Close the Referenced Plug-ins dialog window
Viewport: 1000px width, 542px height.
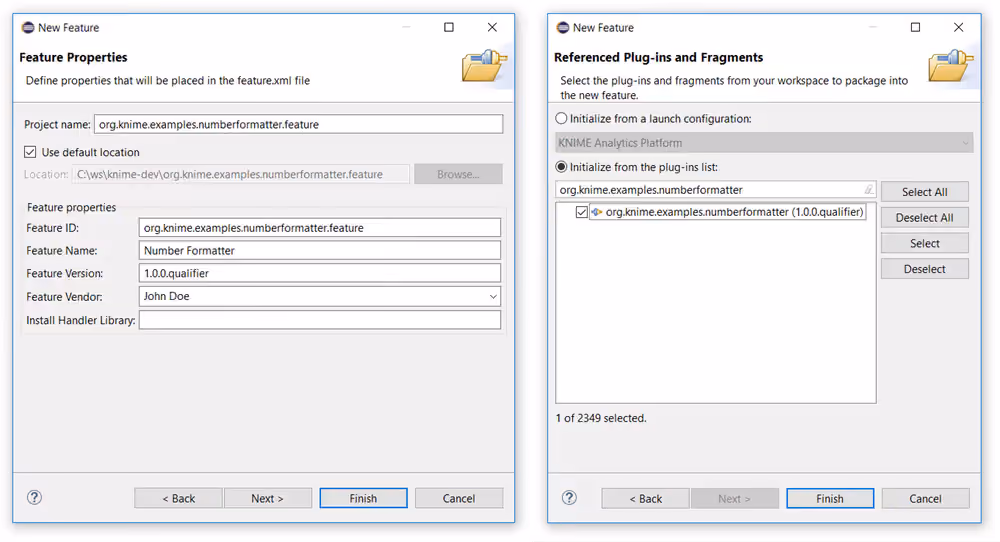(x=959, y=27)
